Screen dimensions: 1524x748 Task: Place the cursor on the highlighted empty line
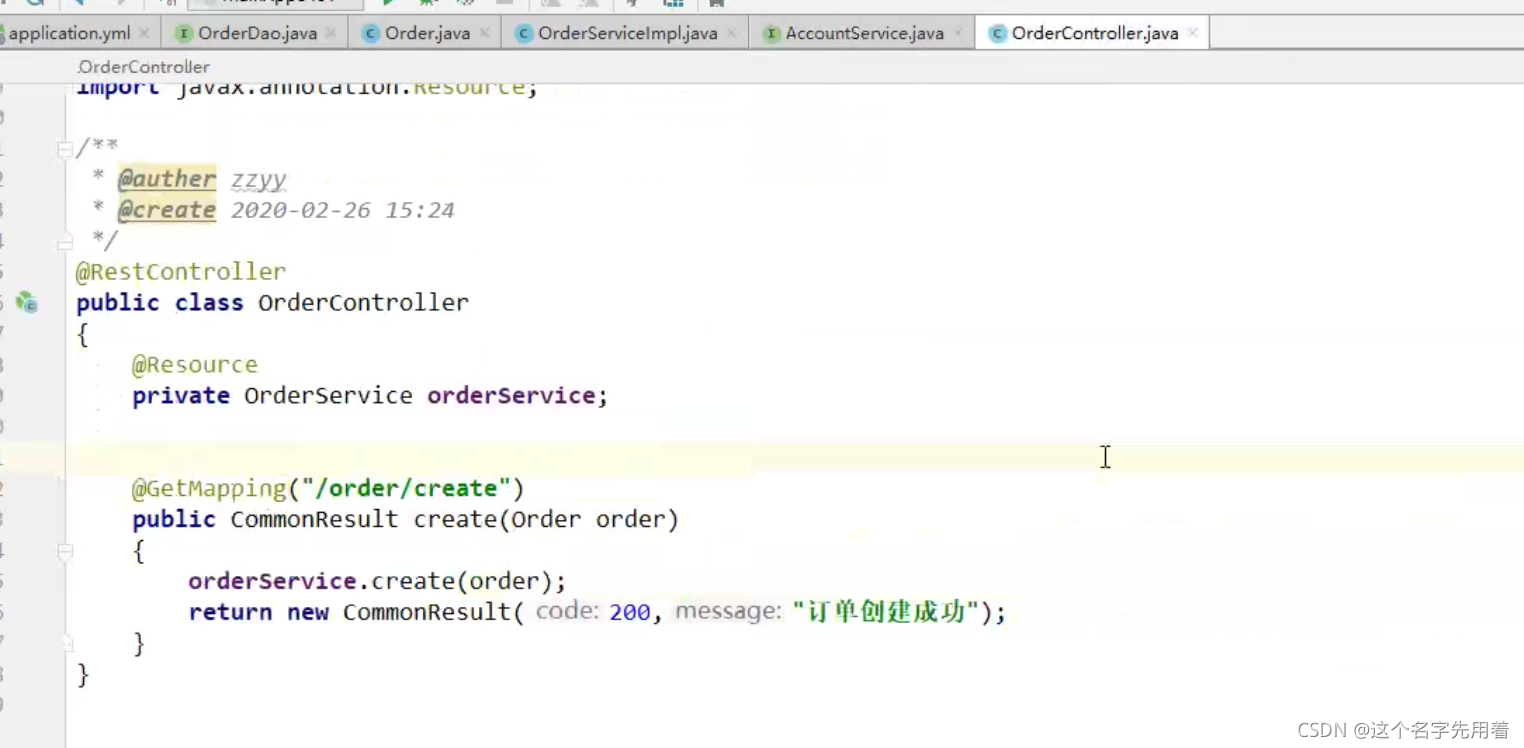(x=795, y=458)
